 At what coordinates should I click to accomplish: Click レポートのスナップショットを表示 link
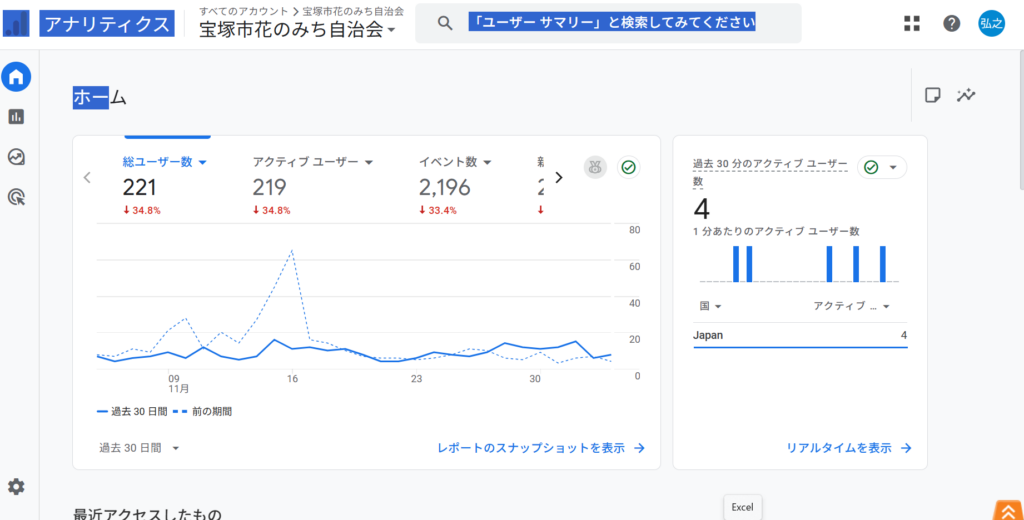[x=541, y=448]
